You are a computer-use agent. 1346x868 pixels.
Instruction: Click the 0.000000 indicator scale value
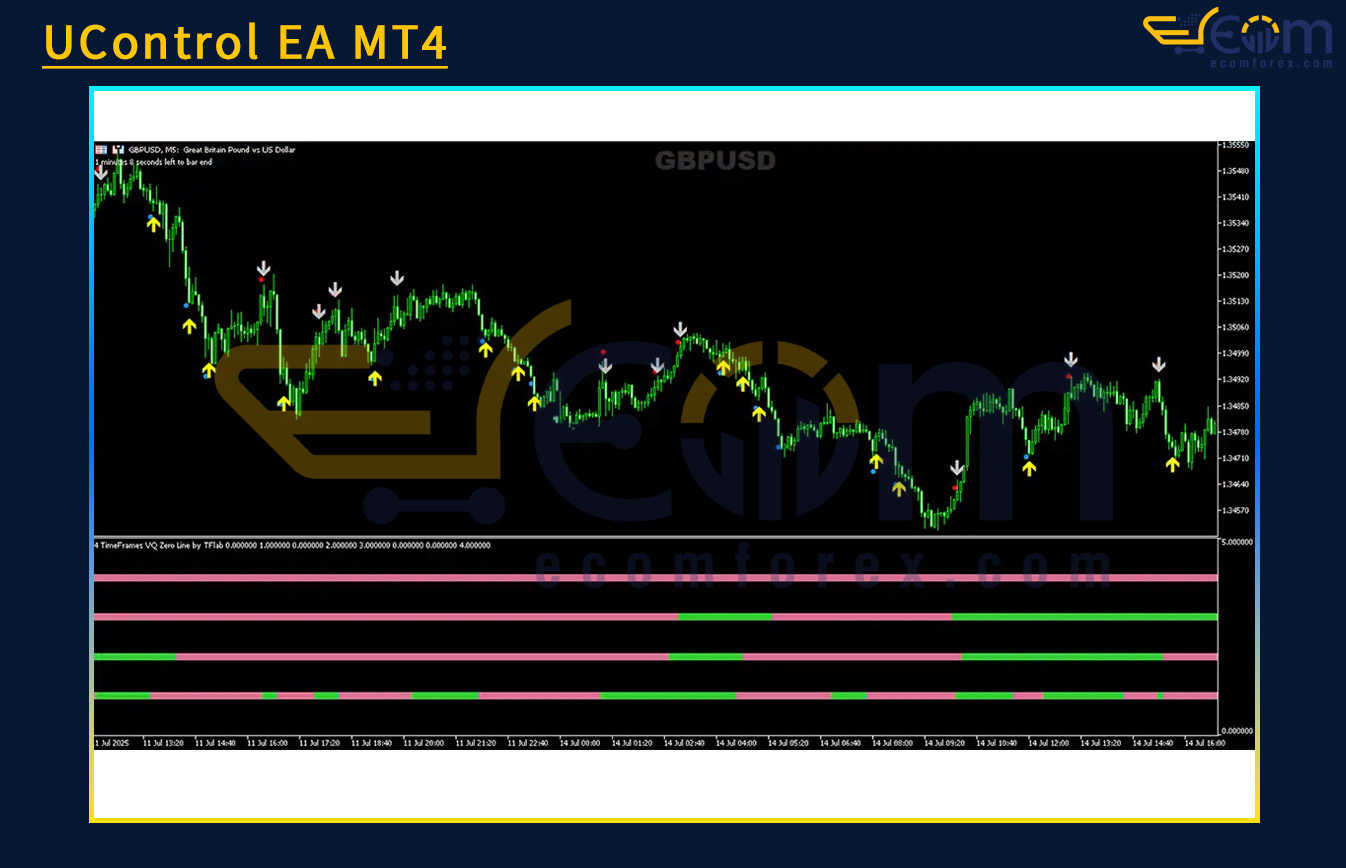click(1238, 731)
